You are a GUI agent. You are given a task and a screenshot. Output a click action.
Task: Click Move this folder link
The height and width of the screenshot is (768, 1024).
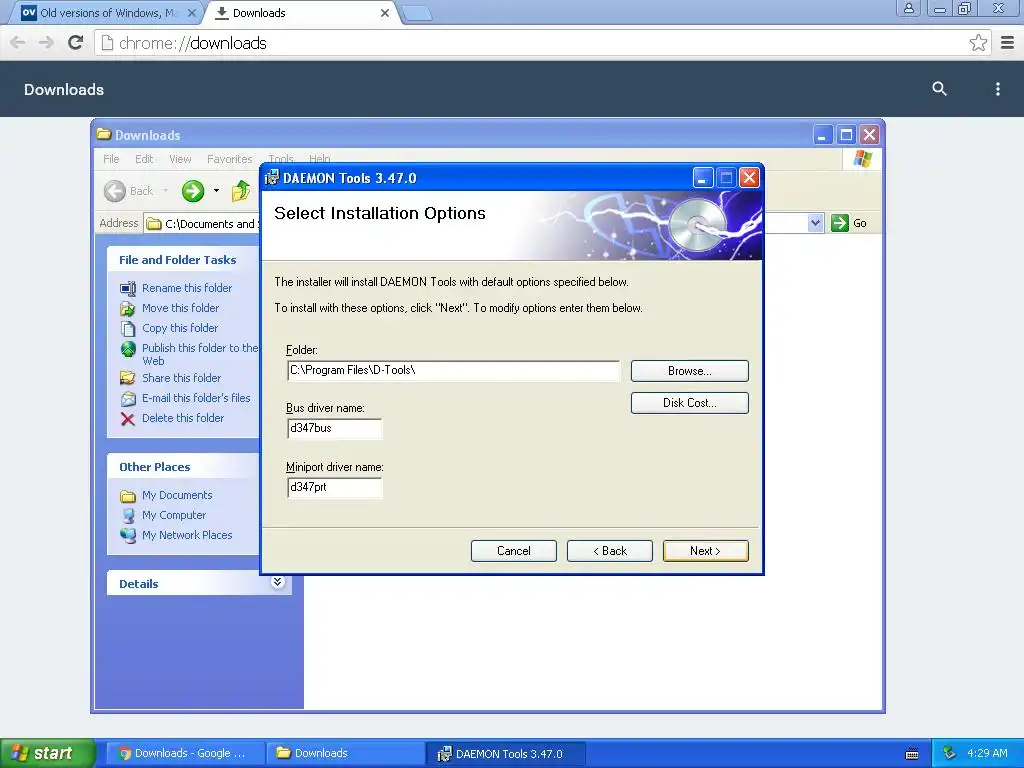(x=180, y=308)
